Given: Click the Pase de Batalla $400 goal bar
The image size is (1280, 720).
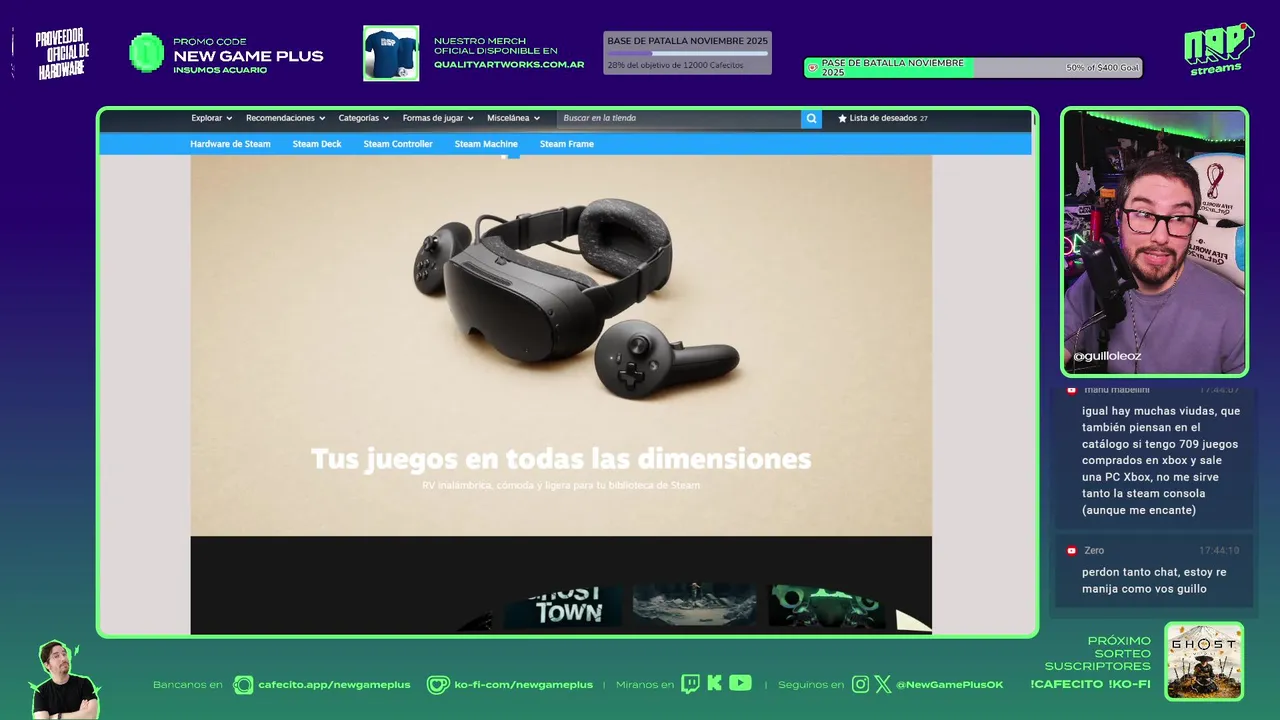Looking at the screenshot, I should [x=973, y=68].
